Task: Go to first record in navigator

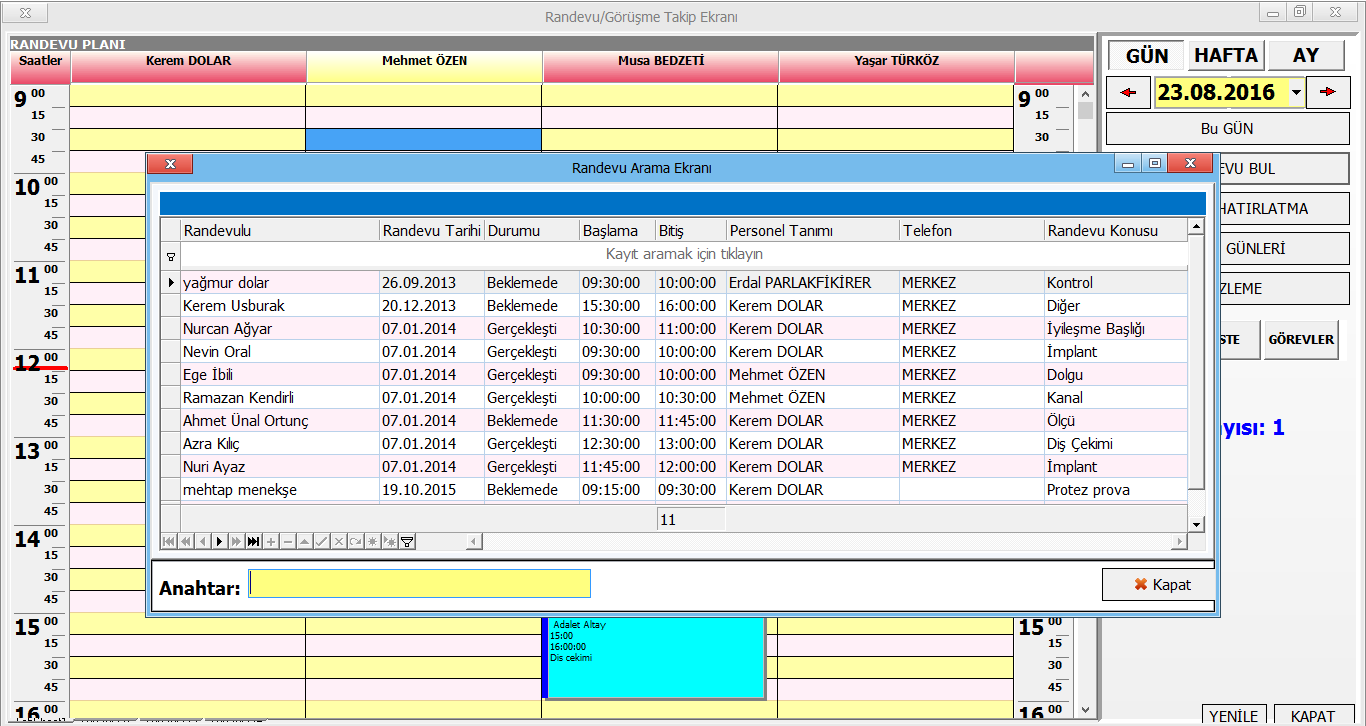Action: pyautogui.click(x=169, y=541)
